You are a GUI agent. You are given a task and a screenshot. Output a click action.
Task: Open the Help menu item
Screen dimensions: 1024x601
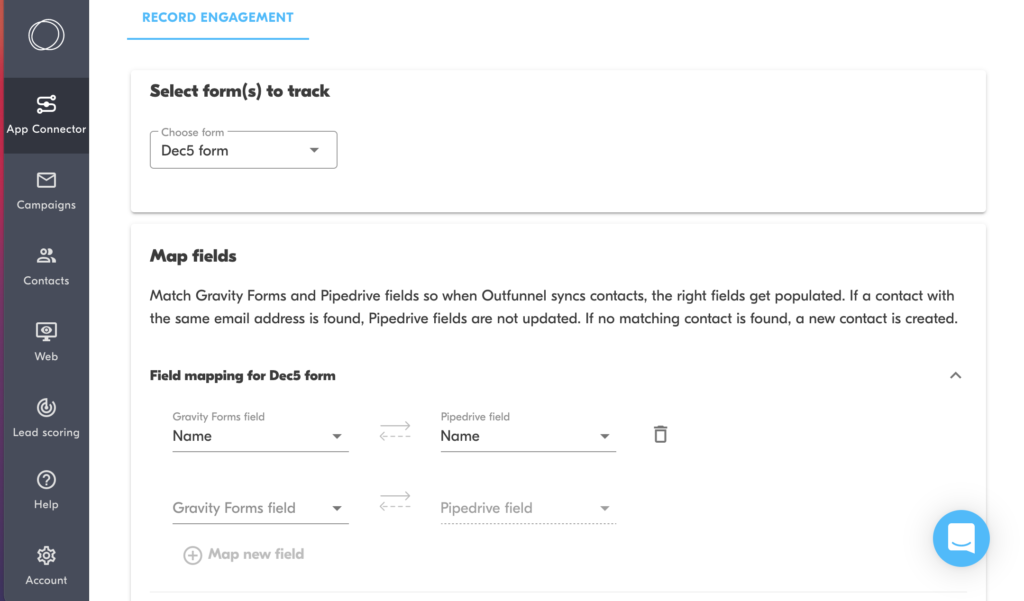46,491
